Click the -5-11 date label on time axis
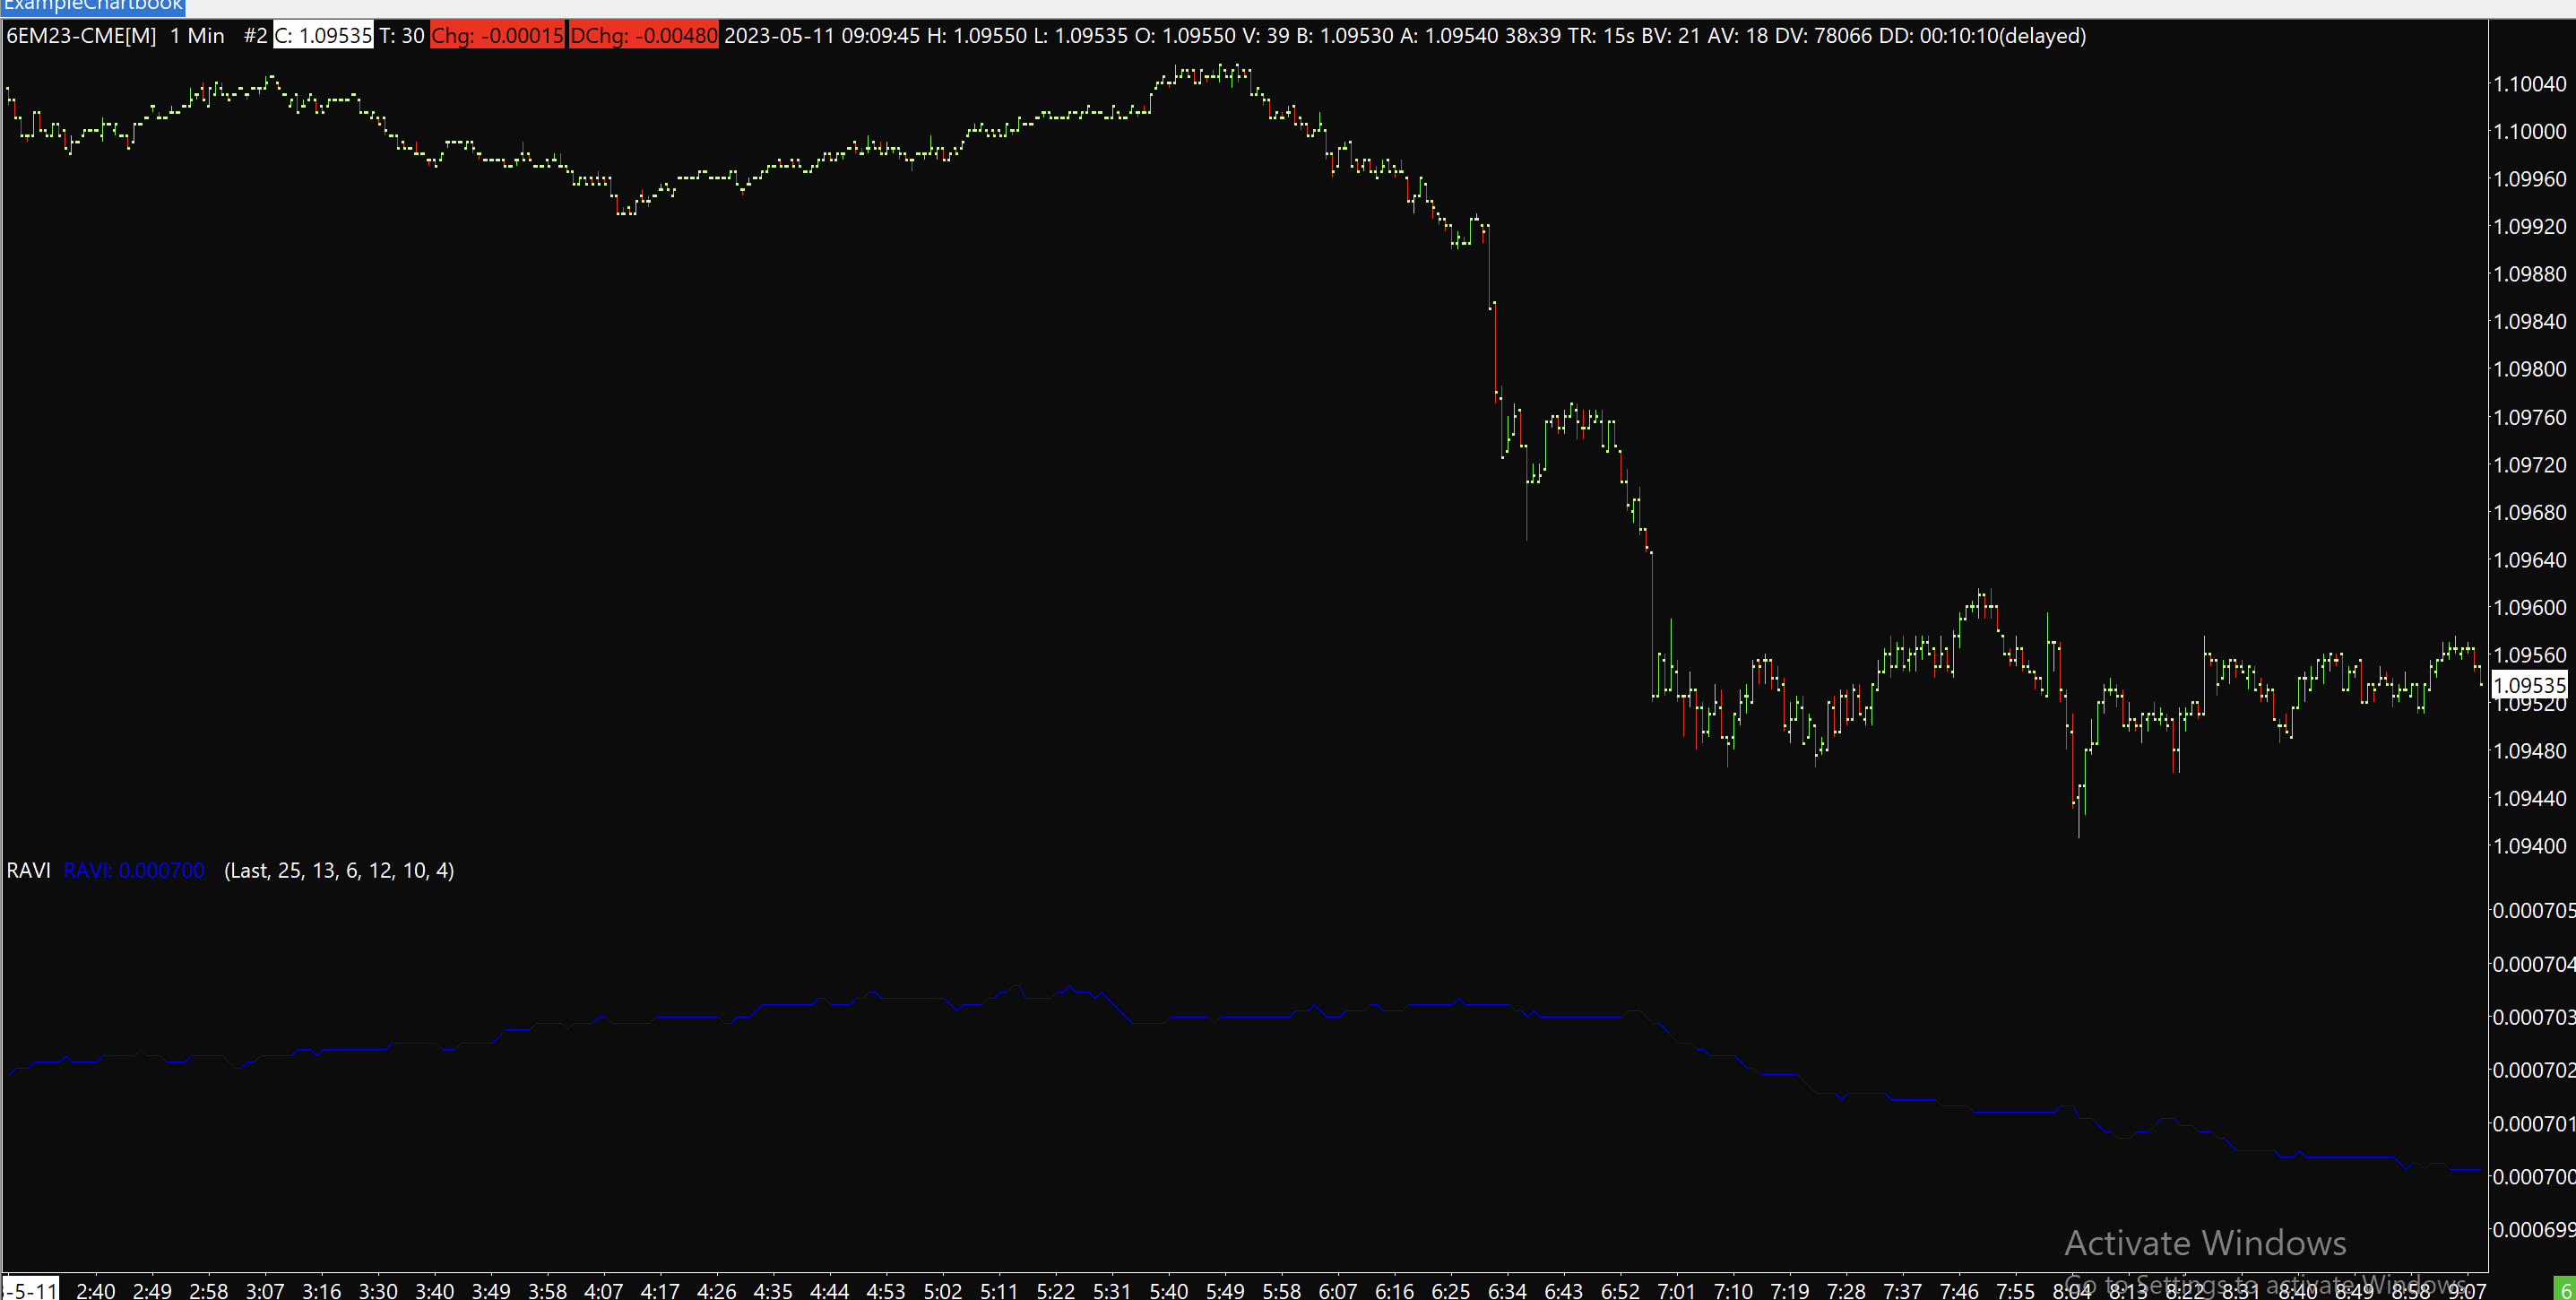The height and width of the screenshot is (1300, 2576). click(x=30, y=1290)
